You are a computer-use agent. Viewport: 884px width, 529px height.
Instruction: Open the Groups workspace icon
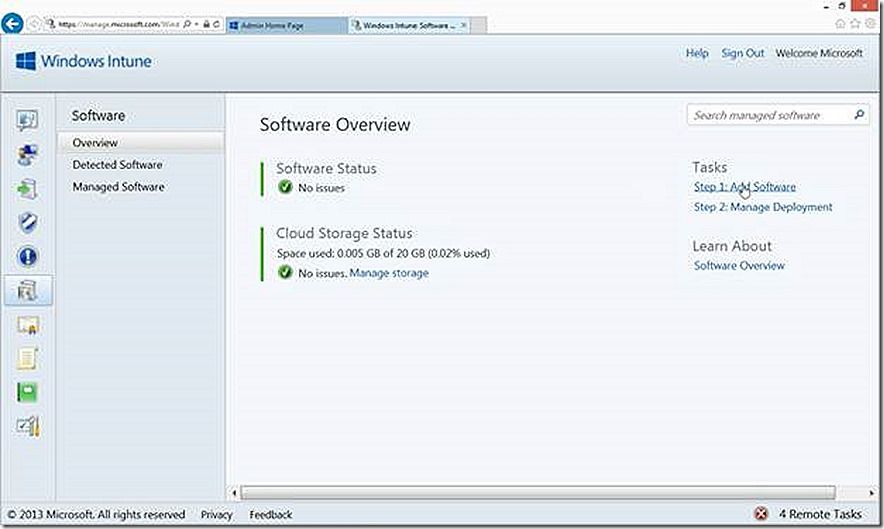pyautogui.click(x=27, y=155)
